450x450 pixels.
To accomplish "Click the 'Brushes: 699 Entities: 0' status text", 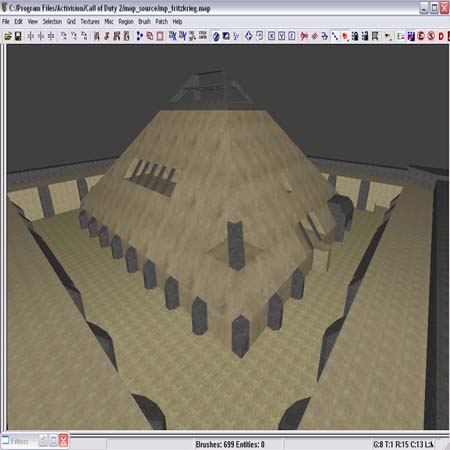I will point(230,444).
